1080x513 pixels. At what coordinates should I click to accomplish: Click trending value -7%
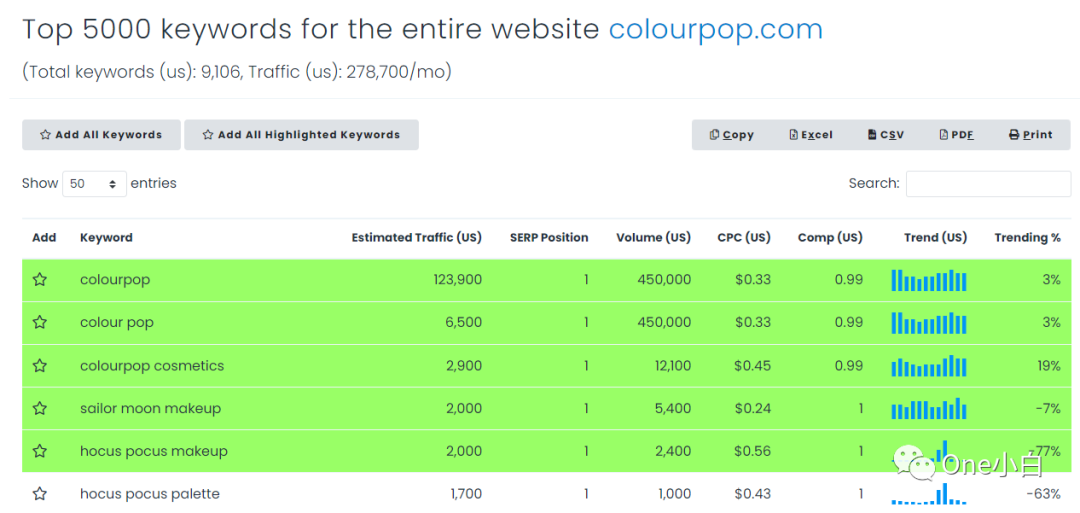[x=1048, y=408]
